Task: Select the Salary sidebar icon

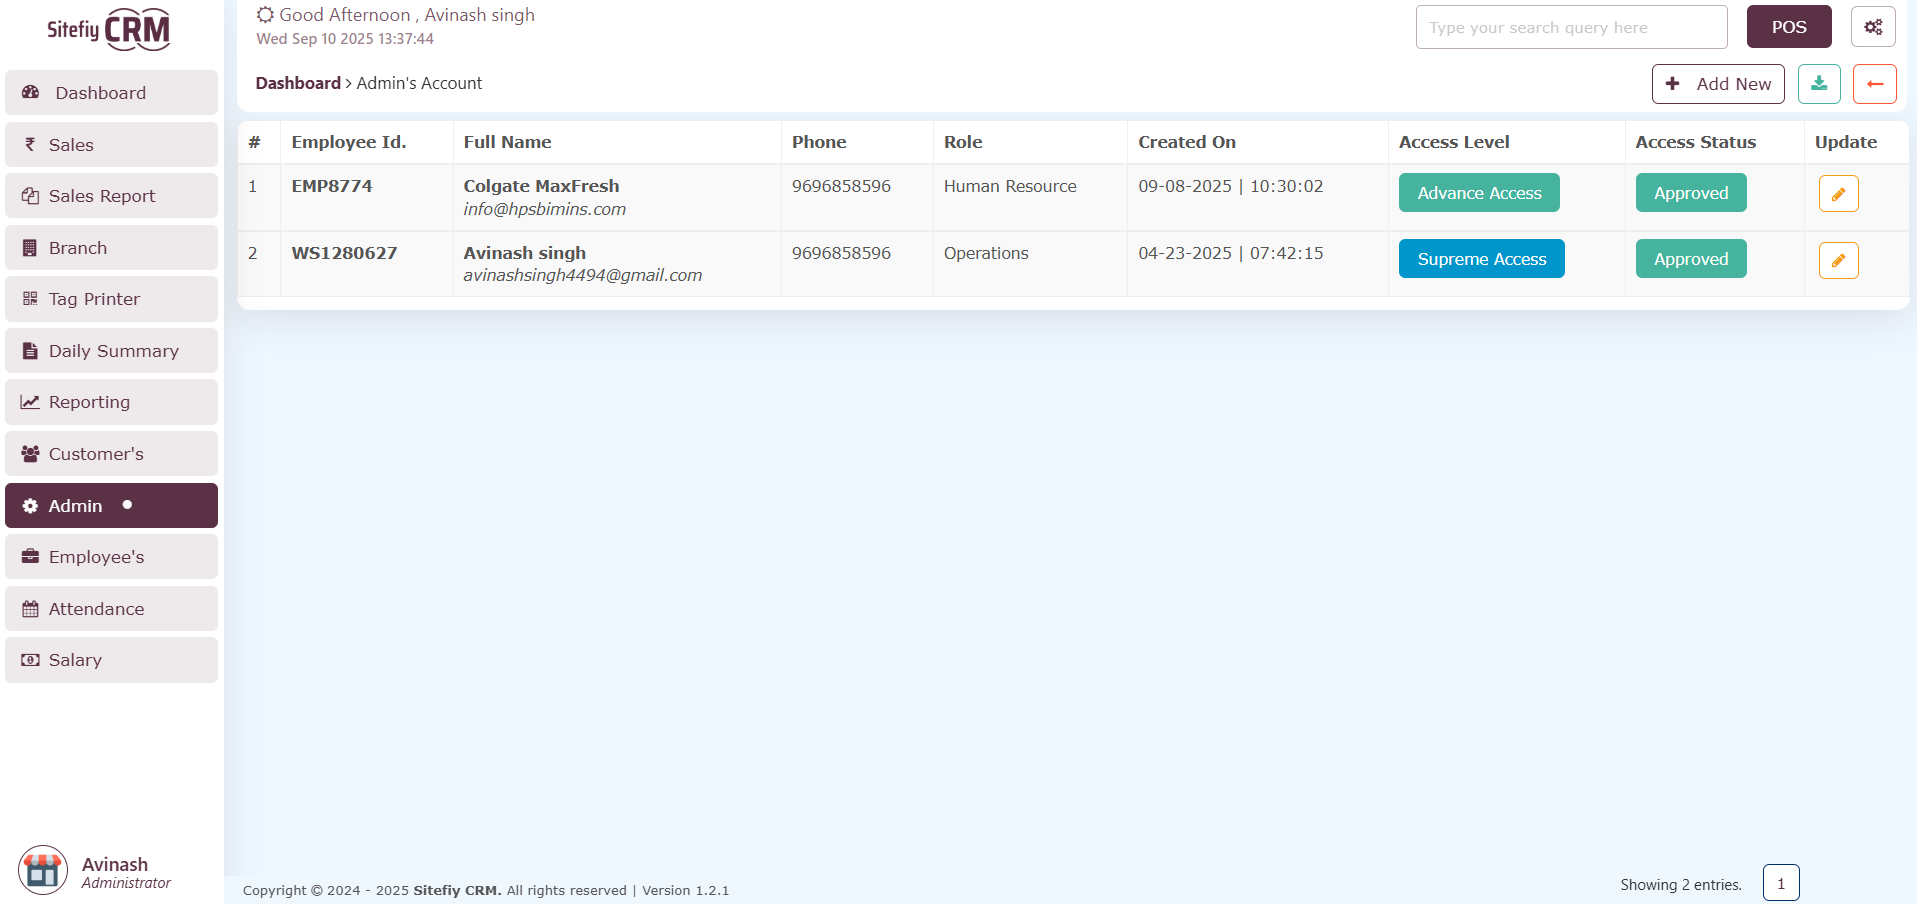Action: [29, 659]
